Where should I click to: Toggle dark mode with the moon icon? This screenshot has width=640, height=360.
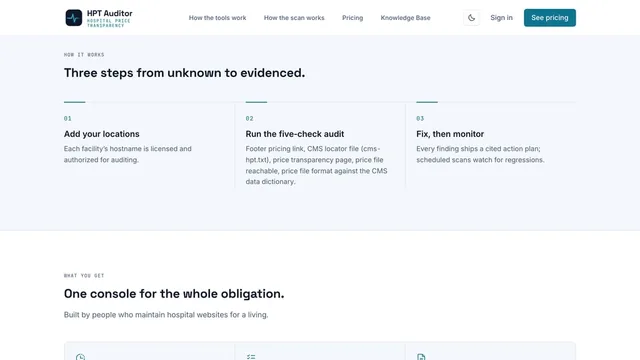pos(471,18)
